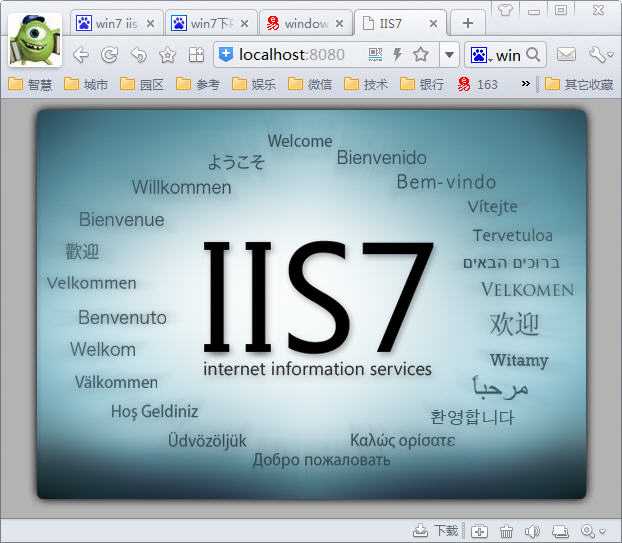
Task: Open the wrench tools menu
Action: [x=601, y=55]
